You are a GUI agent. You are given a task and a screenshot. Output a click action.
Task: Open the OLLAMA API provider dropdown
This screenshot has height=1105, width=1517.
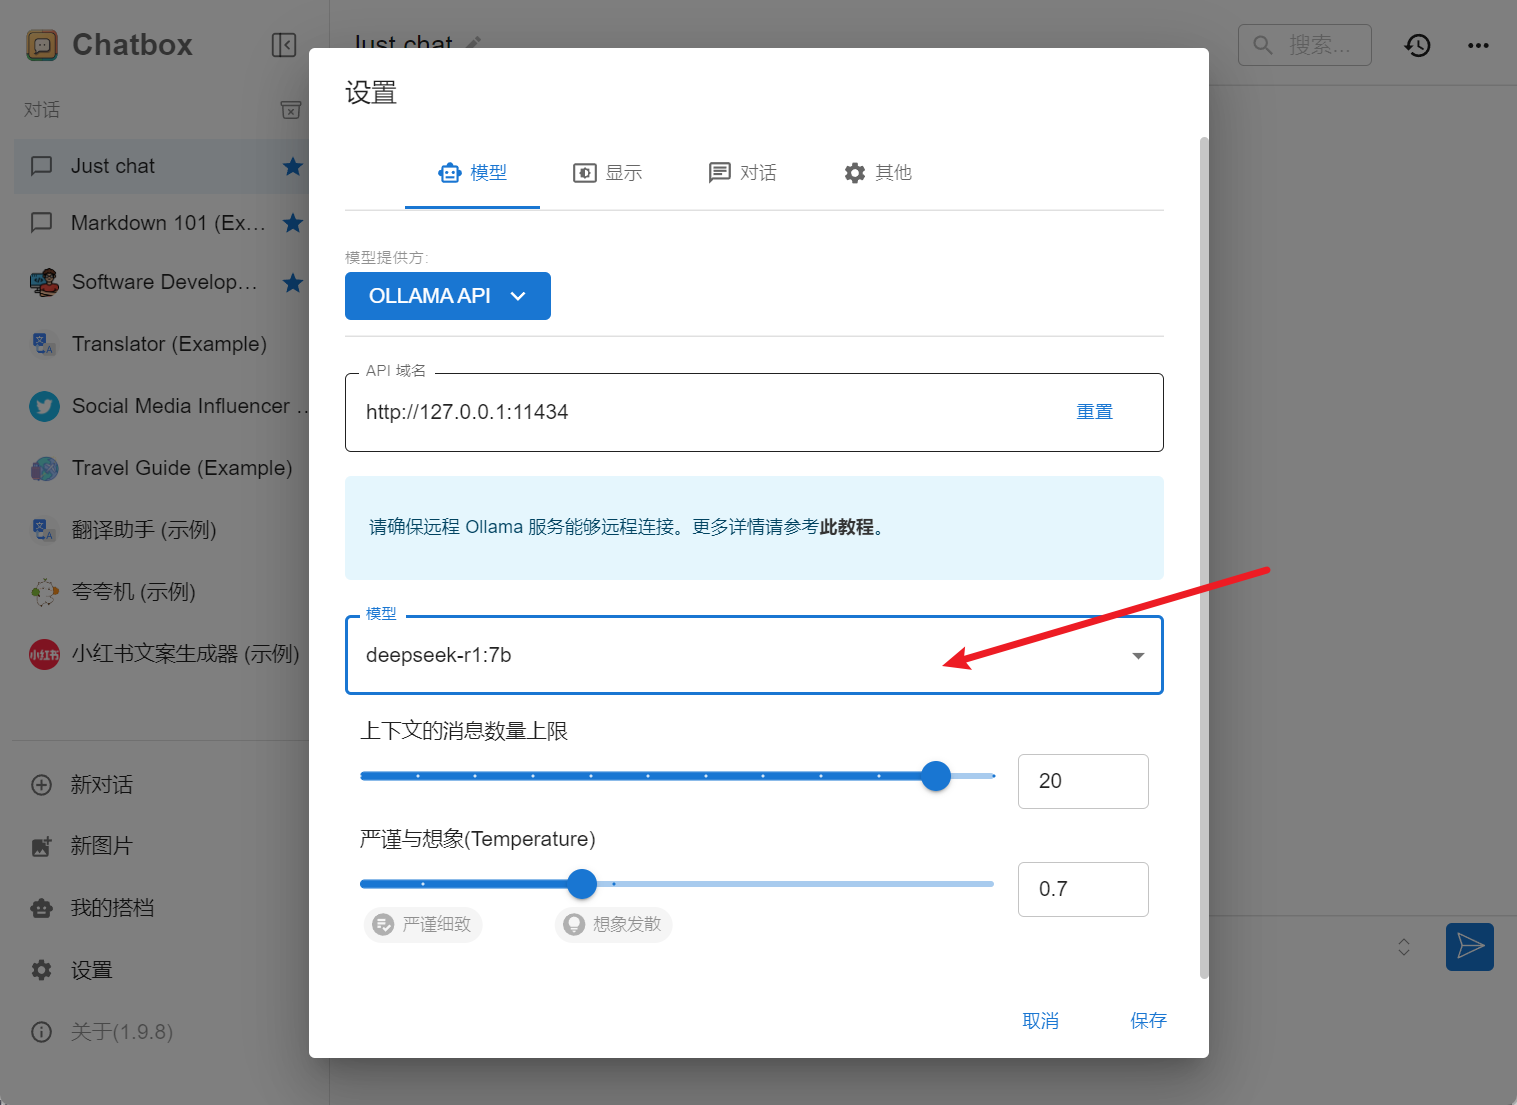[x=448, y=296]
